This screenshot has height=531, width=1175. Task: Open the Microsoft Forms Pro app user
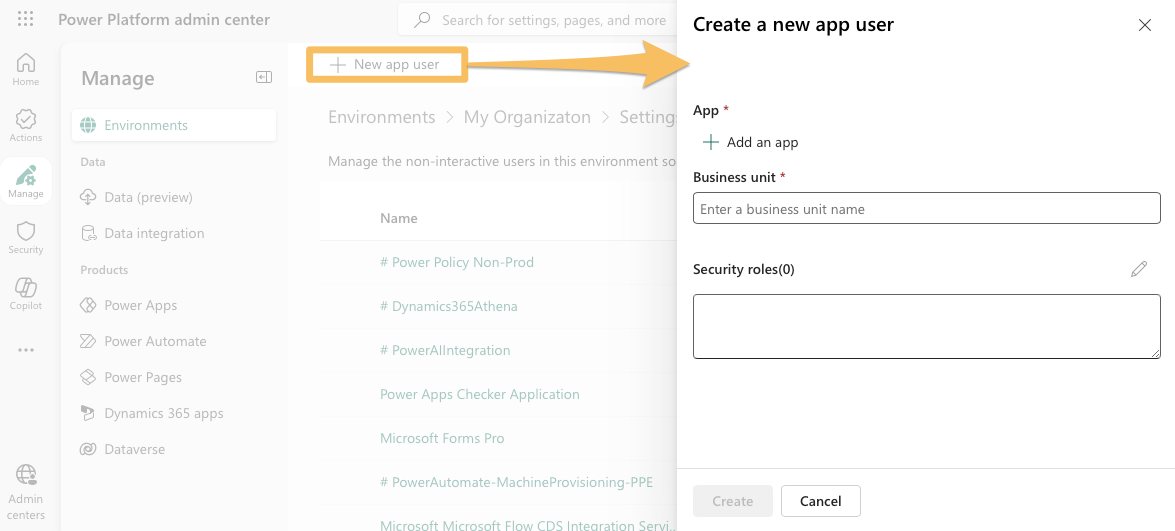pos(442,438)
